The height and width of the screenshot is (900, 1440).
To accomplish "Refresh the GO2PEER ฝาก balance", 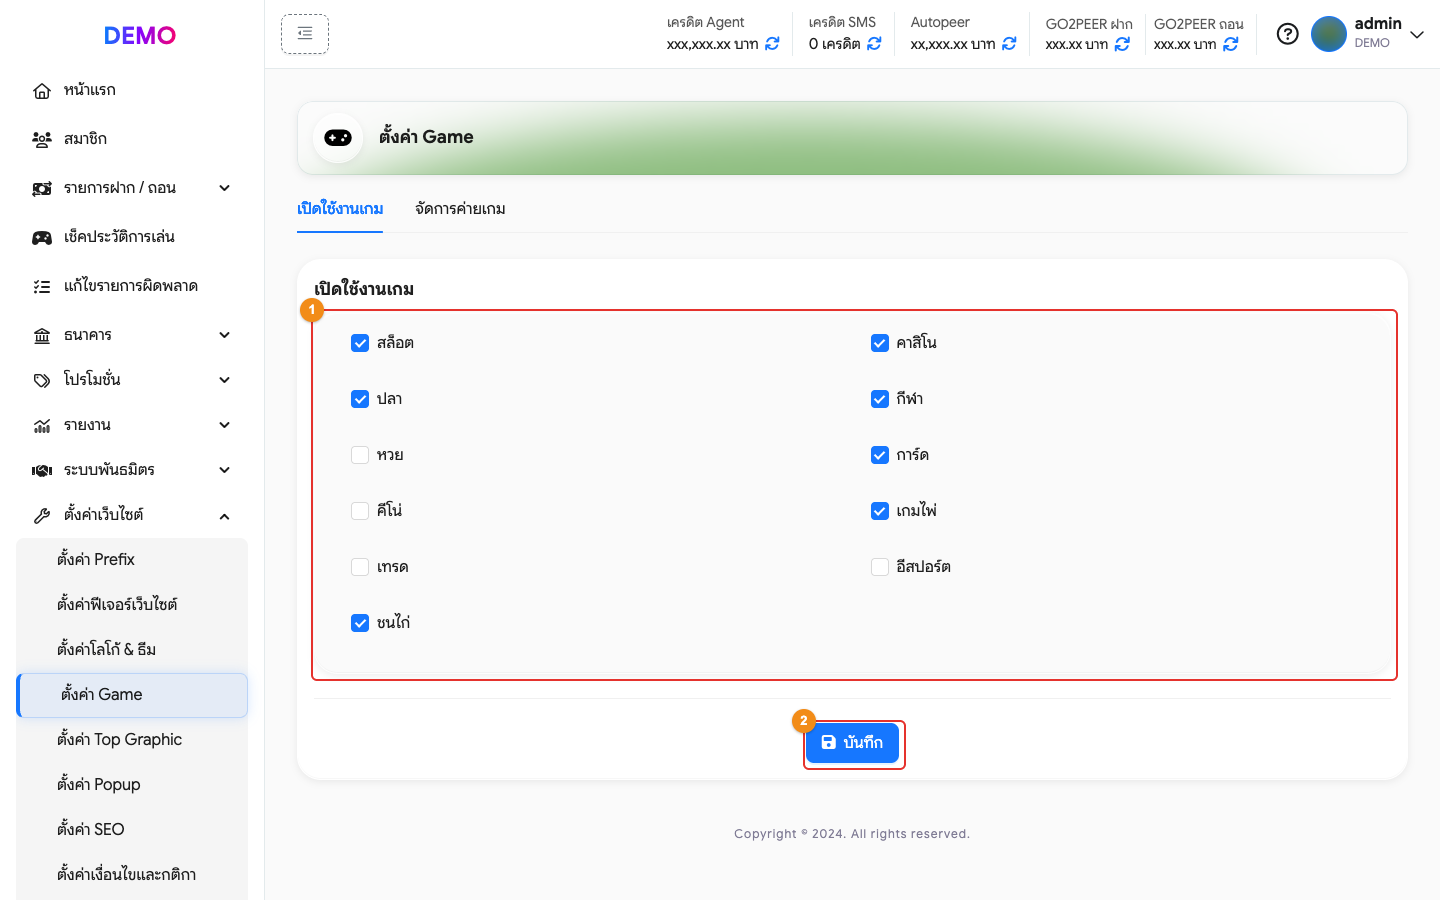I will click(x=1122, y=44).
